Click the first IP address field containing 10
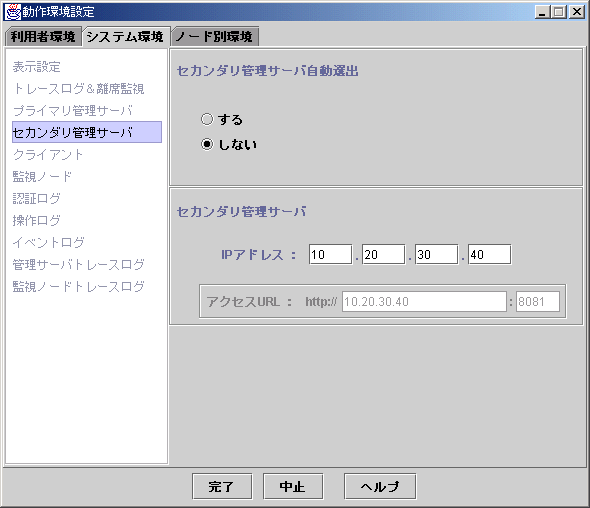Screen dimensions: 590x508 [x=330, y=254]
